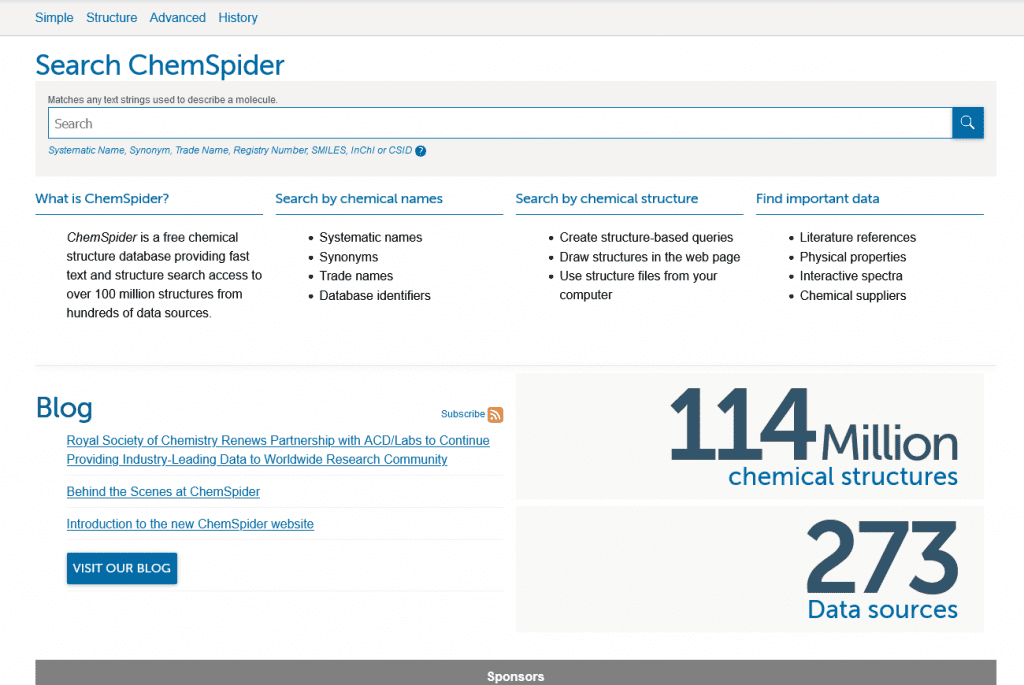
Task: Go to the History tab
Action: pyautogui.click(x=237, y=17)
